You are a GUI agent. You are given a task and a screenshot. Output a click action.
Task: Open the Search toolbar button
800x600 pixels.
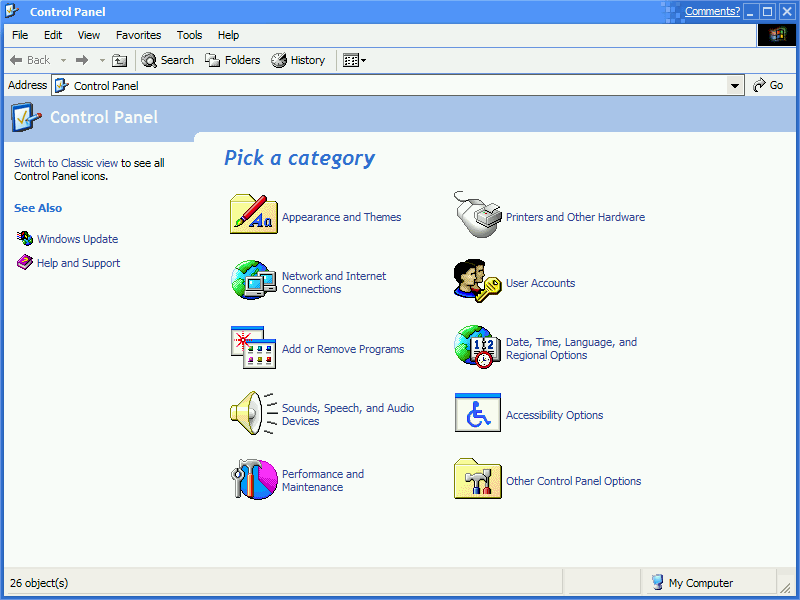click(x=167, y=60)
